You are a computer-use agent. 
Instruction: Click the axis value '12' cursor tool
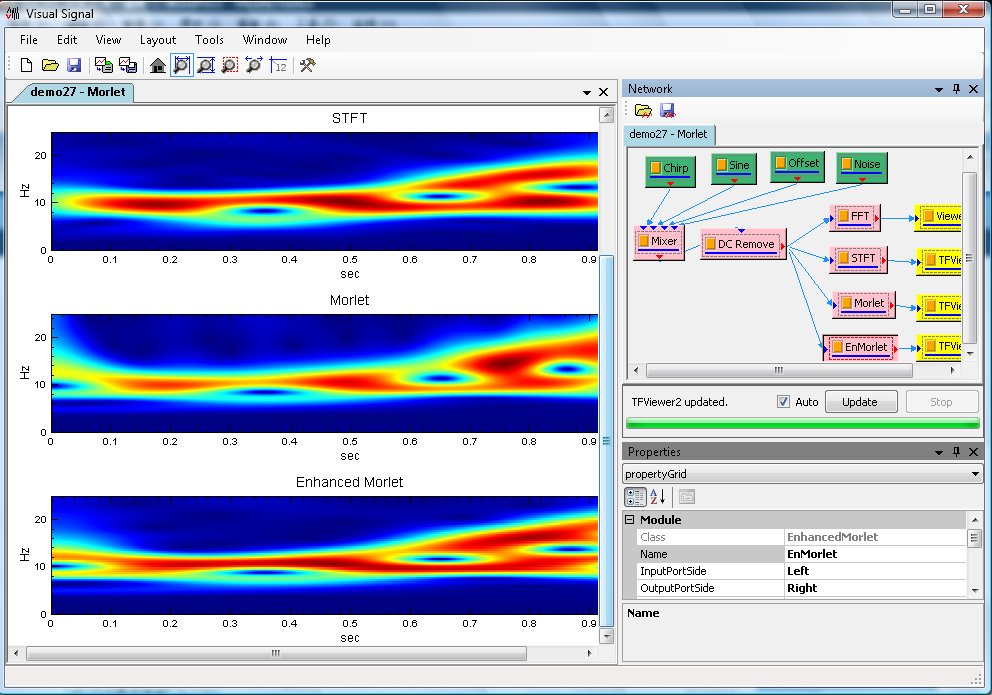tap(278, 65)
